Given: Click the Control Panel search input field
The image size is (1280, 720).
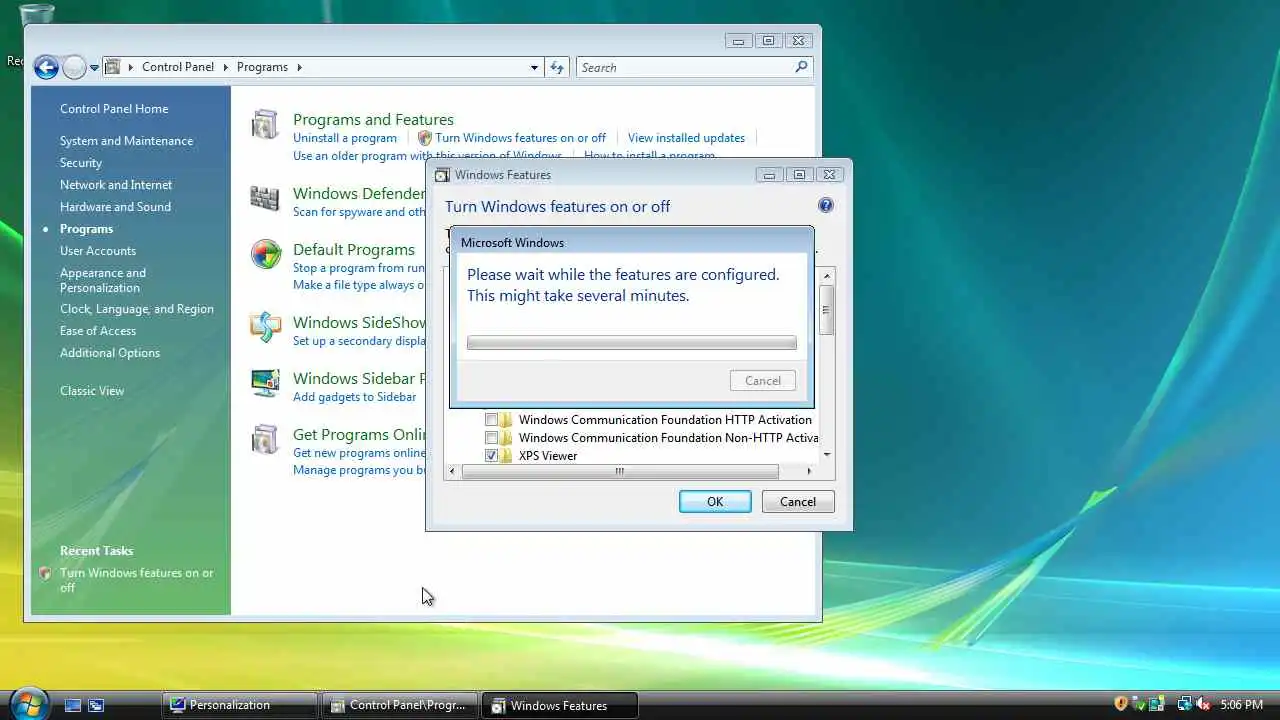Looking at the screenshot, I should (x=686, y=67).
